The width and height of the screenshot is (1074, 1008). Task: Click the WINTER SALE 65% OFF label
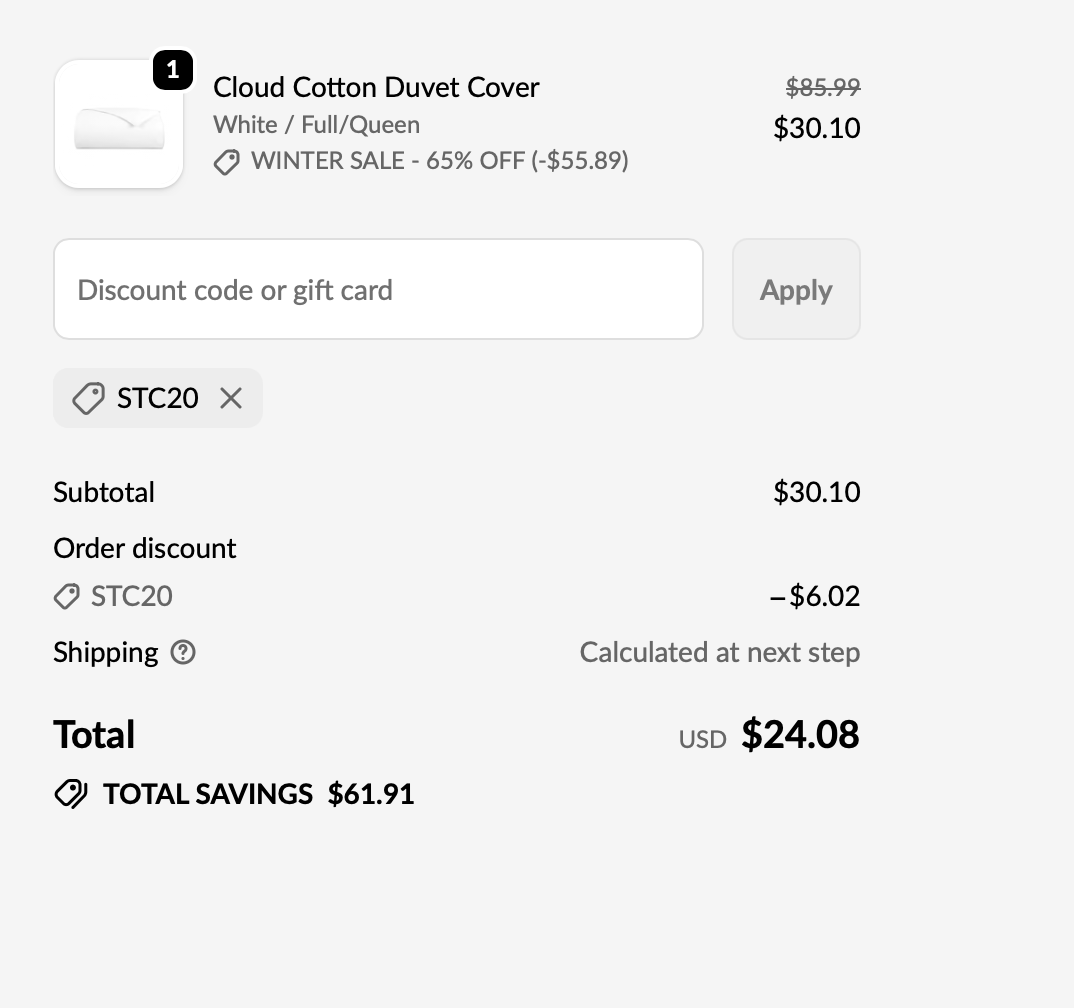(x=440, y=161)
